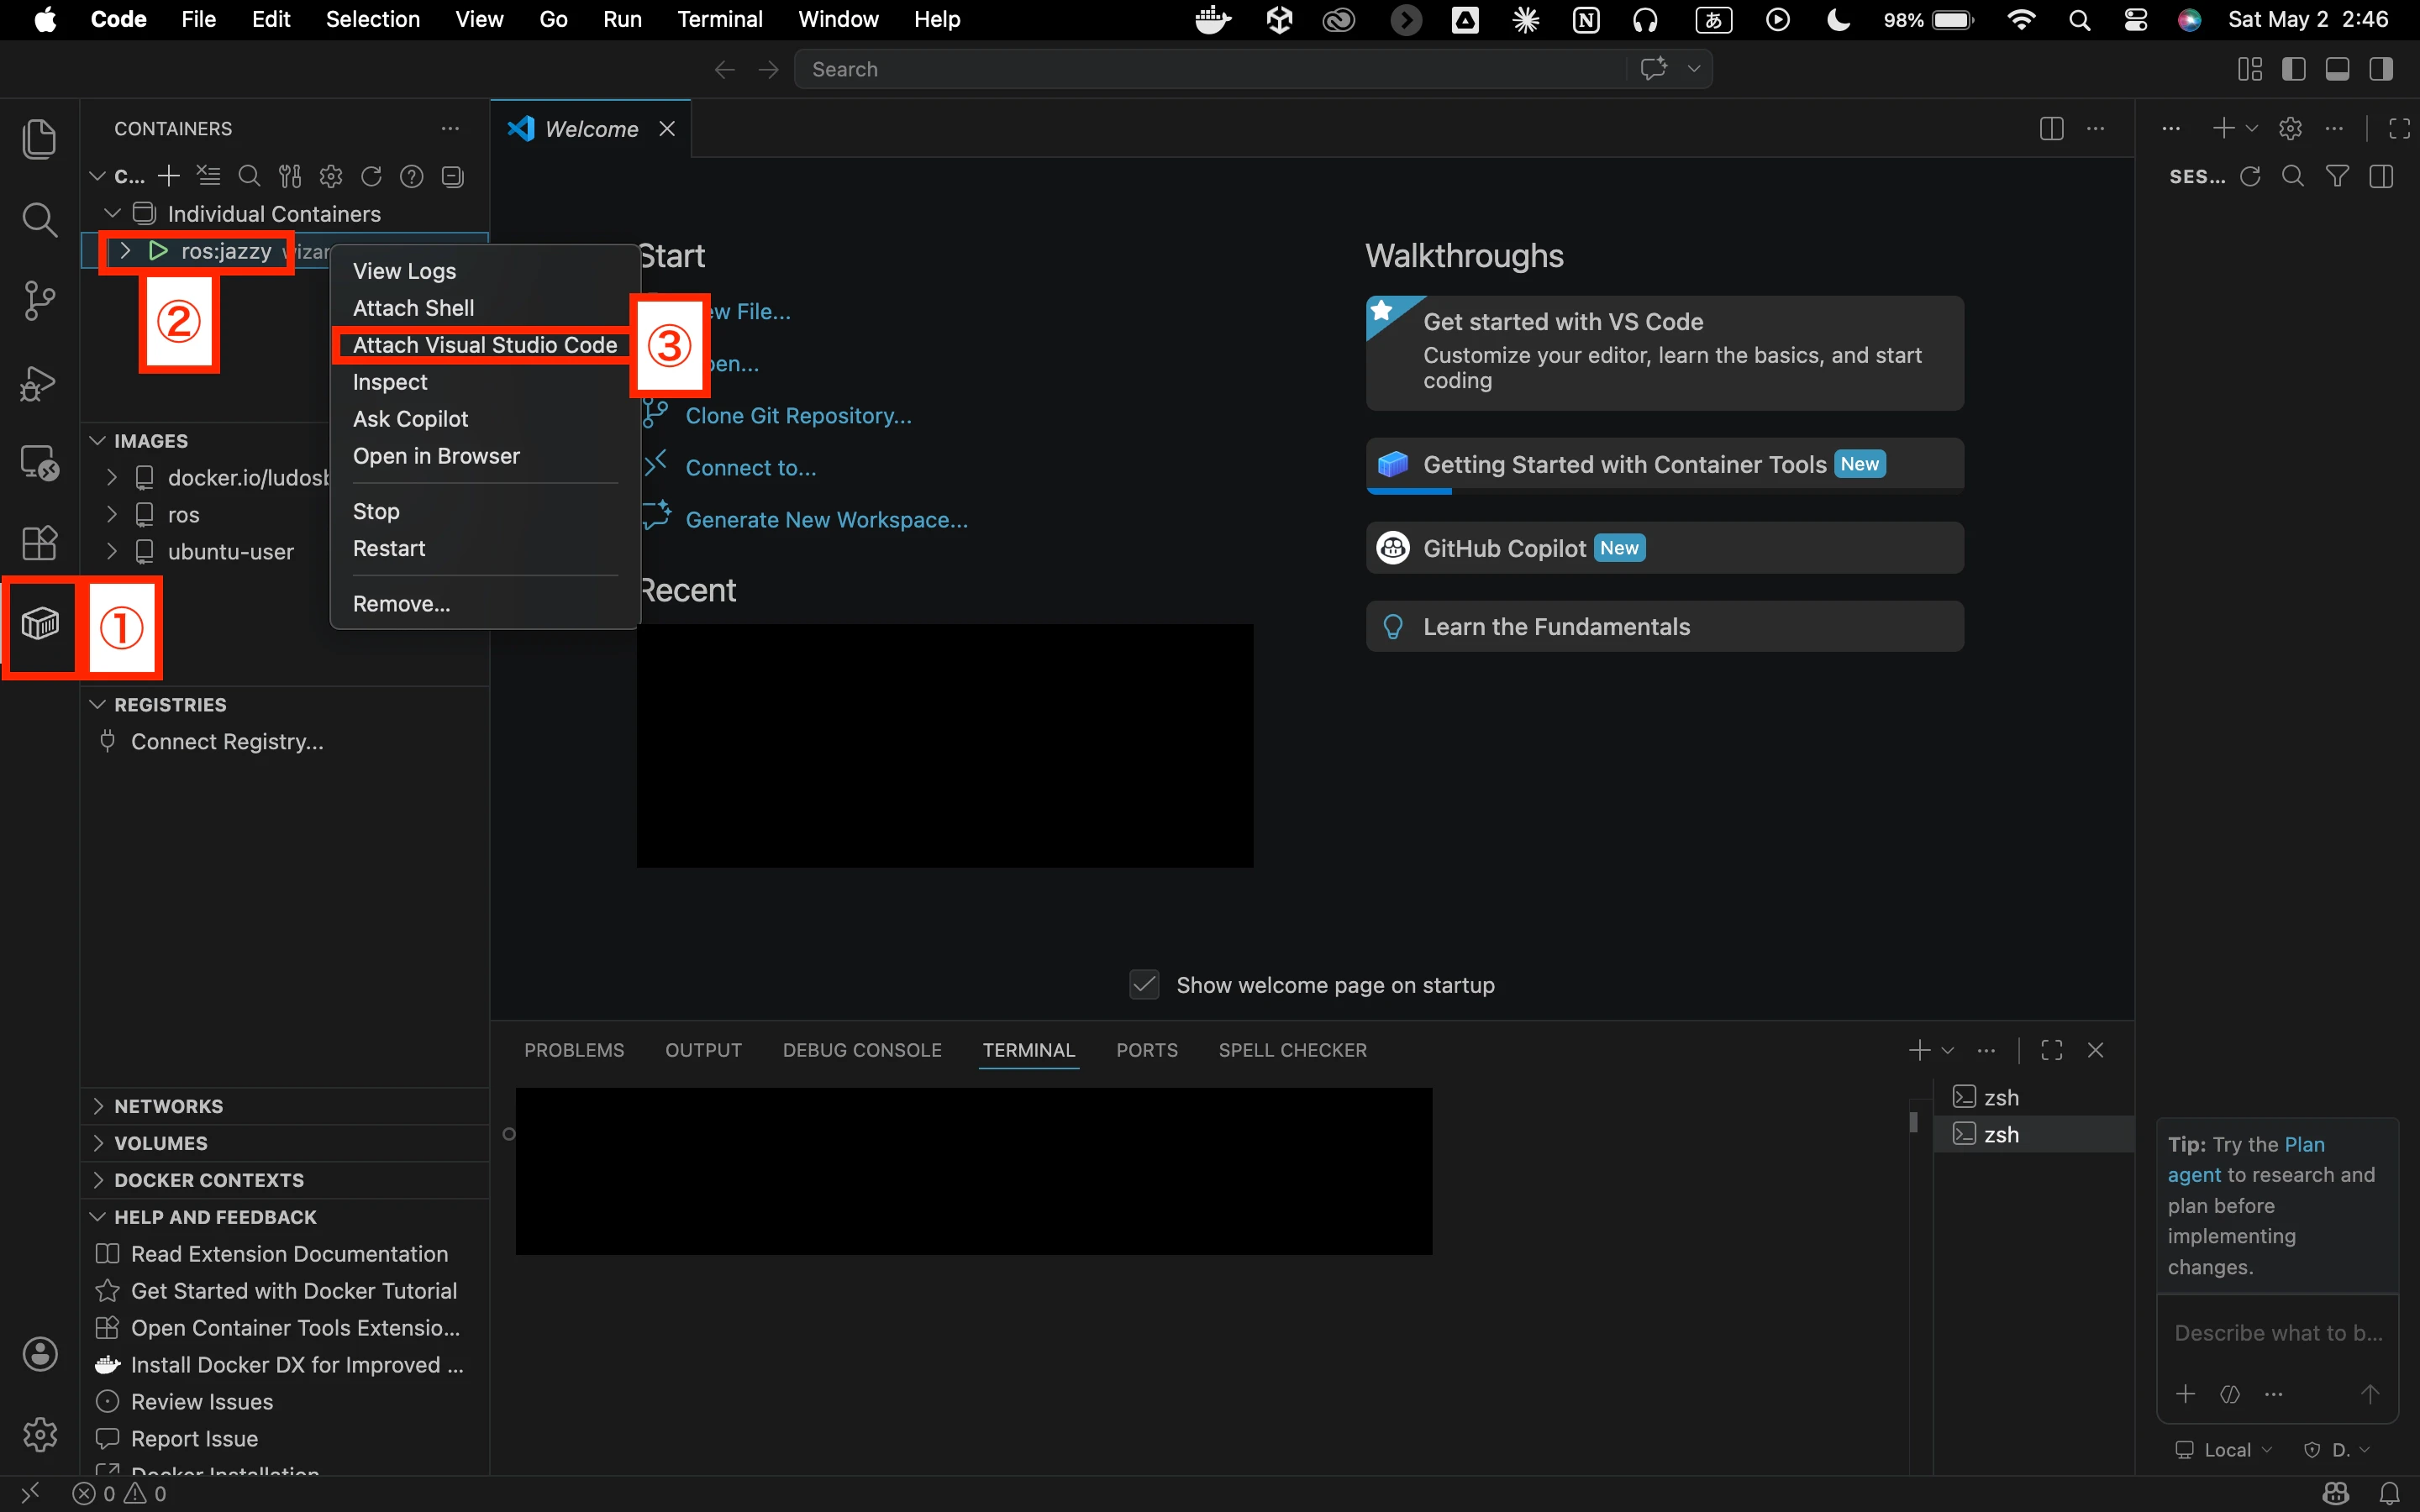
Task: Open the Docker icon in the macOS menu bar
Action: point(1213,20)
